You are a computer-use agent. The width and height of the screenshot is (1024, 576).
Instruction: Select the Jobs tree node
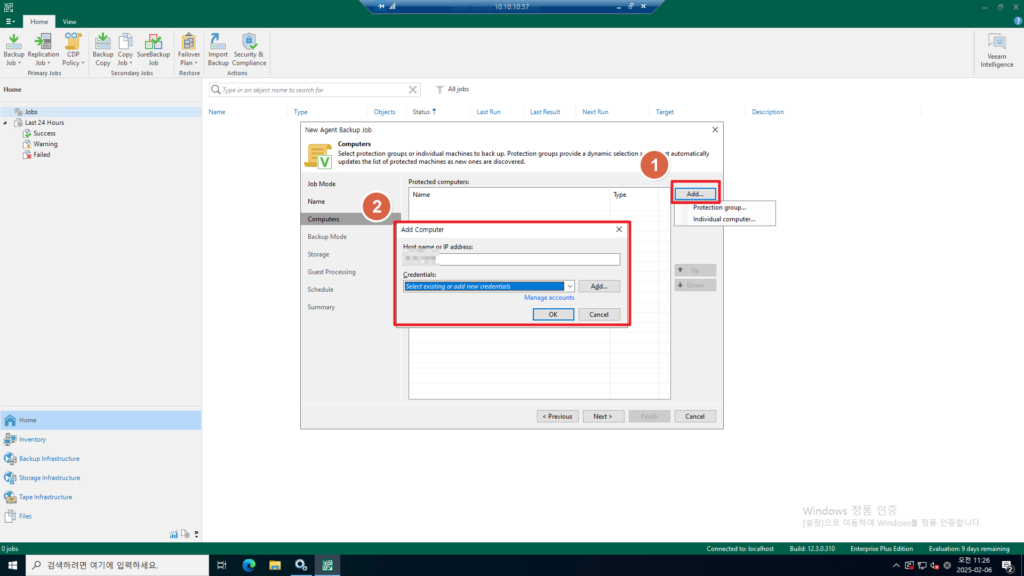pos(31,112)
